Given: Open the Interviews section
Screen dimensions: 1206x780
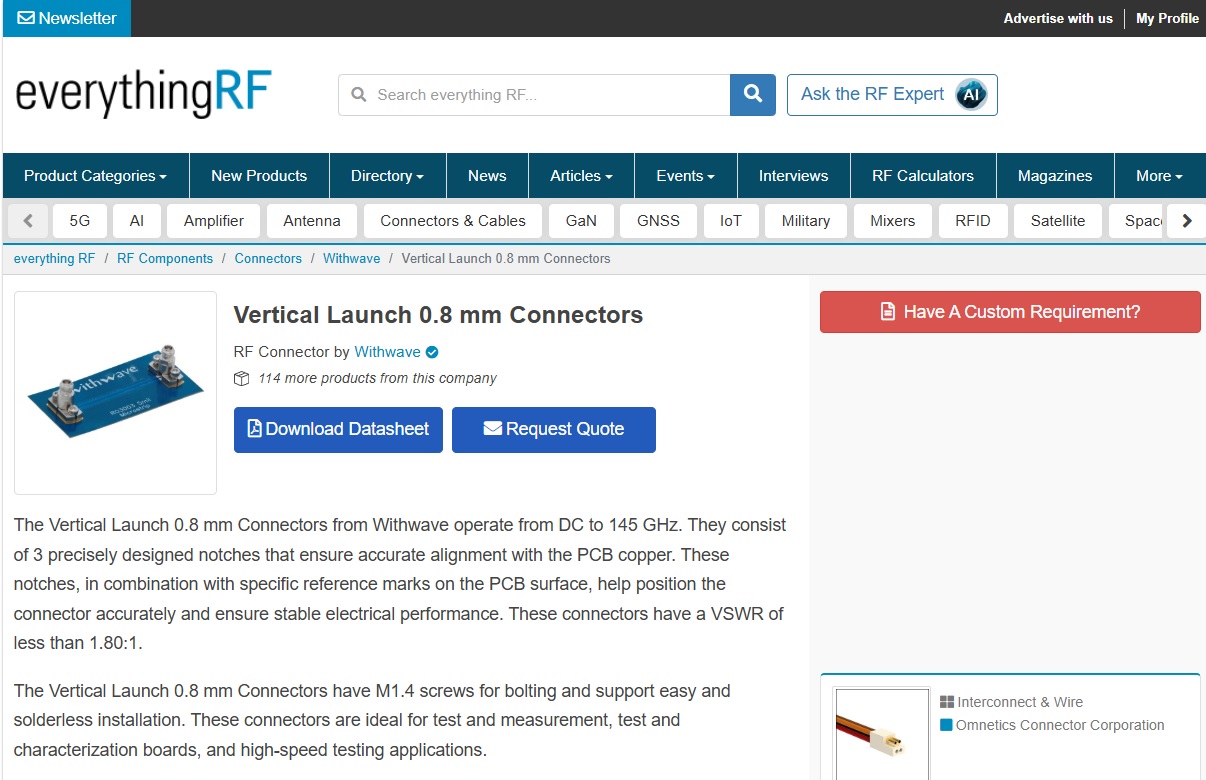Looking at the screenshot, I should coord(793,176).
